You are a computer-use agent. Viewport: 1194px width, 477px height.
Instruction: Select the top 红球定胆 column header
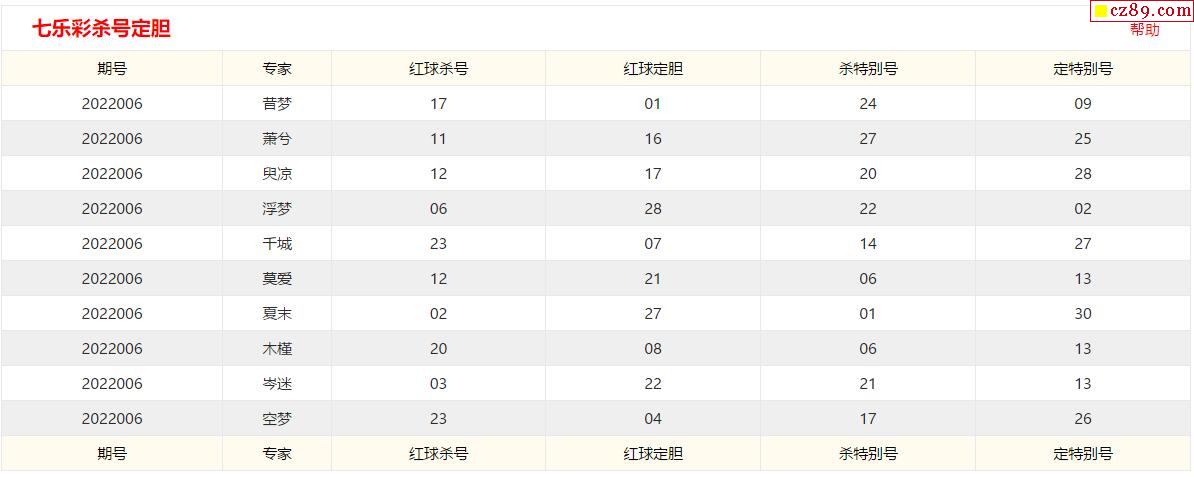pos(653,69)
